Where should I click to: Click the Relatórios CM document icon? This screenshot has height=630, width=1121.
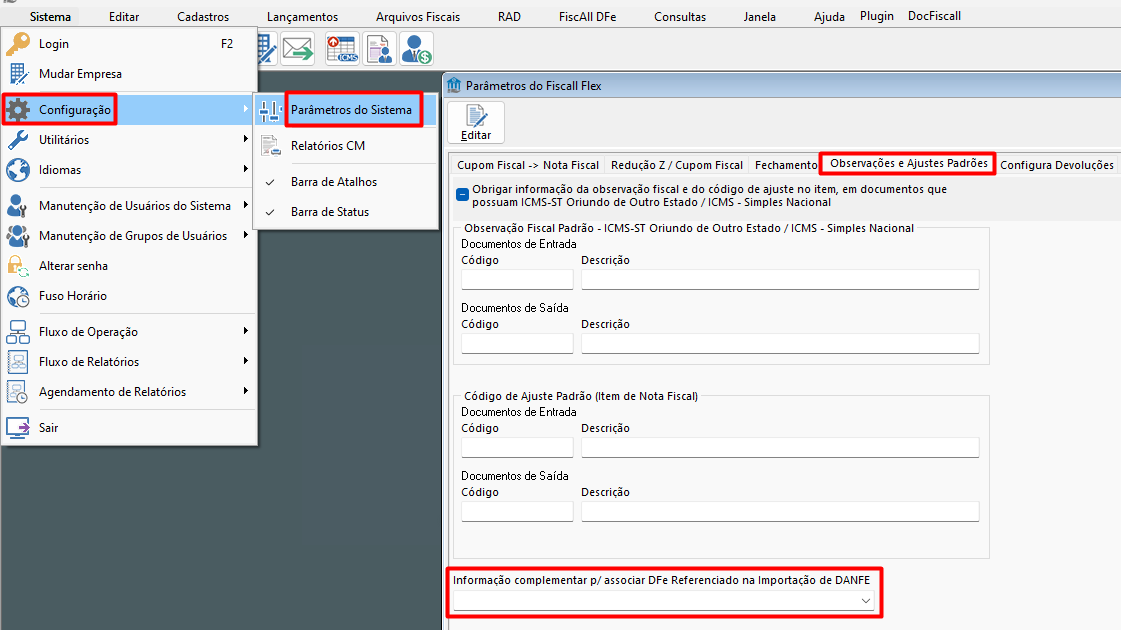coord(270,146)
